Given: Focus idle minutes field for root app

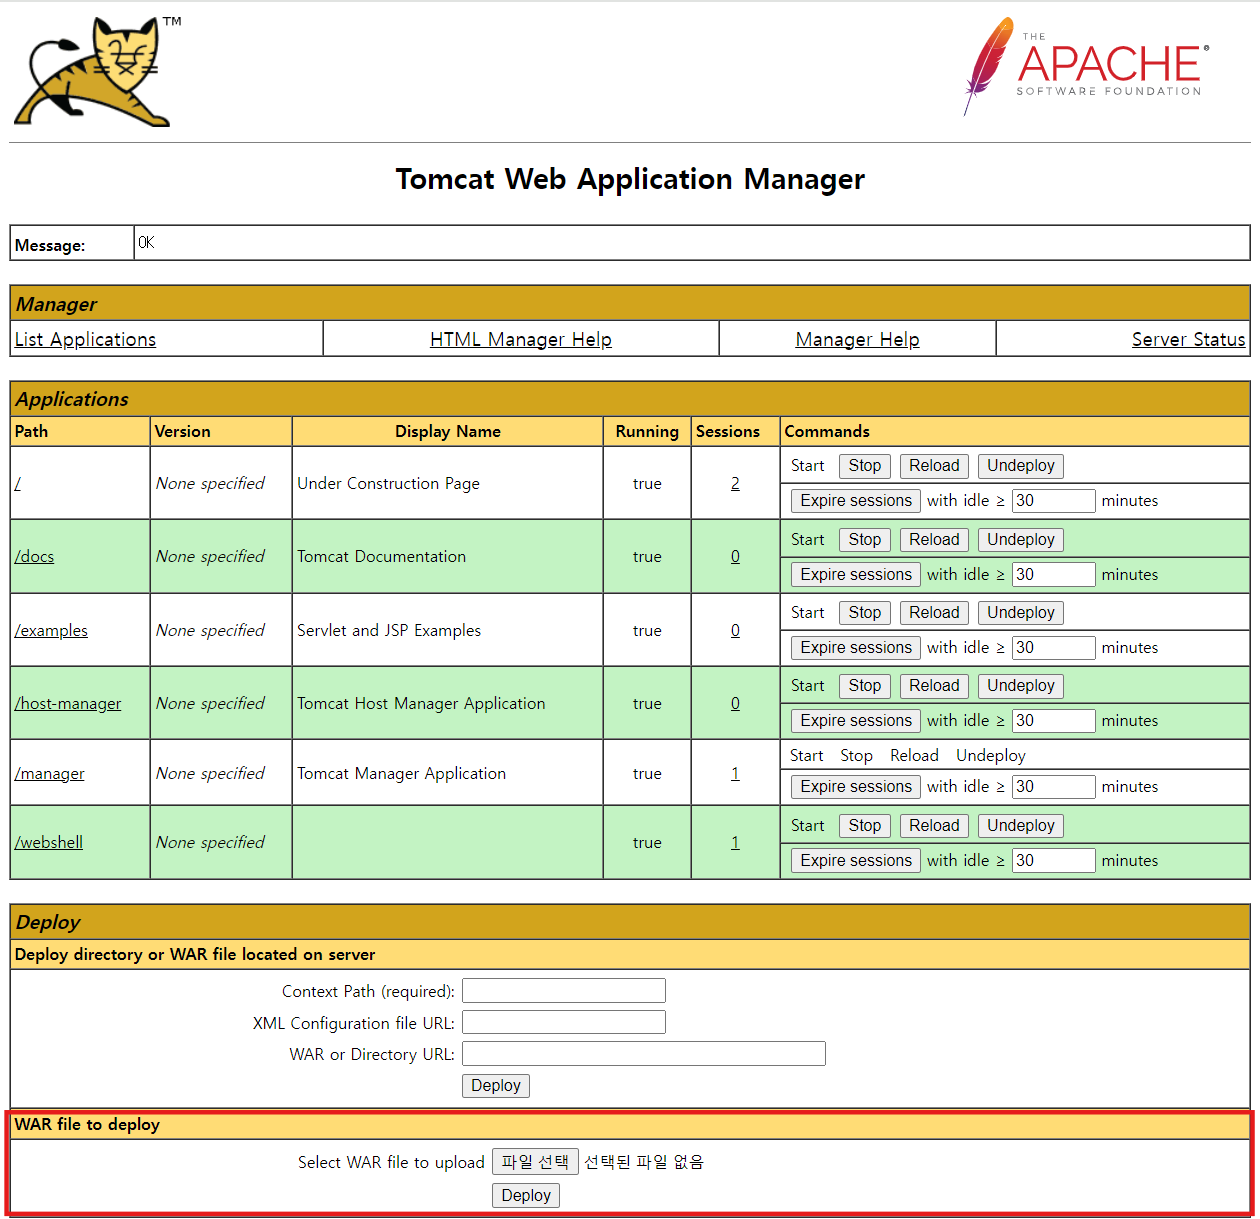Looking at the screenshot, I should 1053,501.
